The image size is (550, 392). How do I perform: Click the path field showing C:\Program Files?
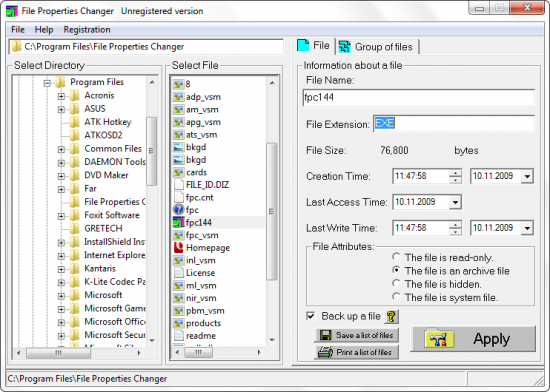click(146, 47)
